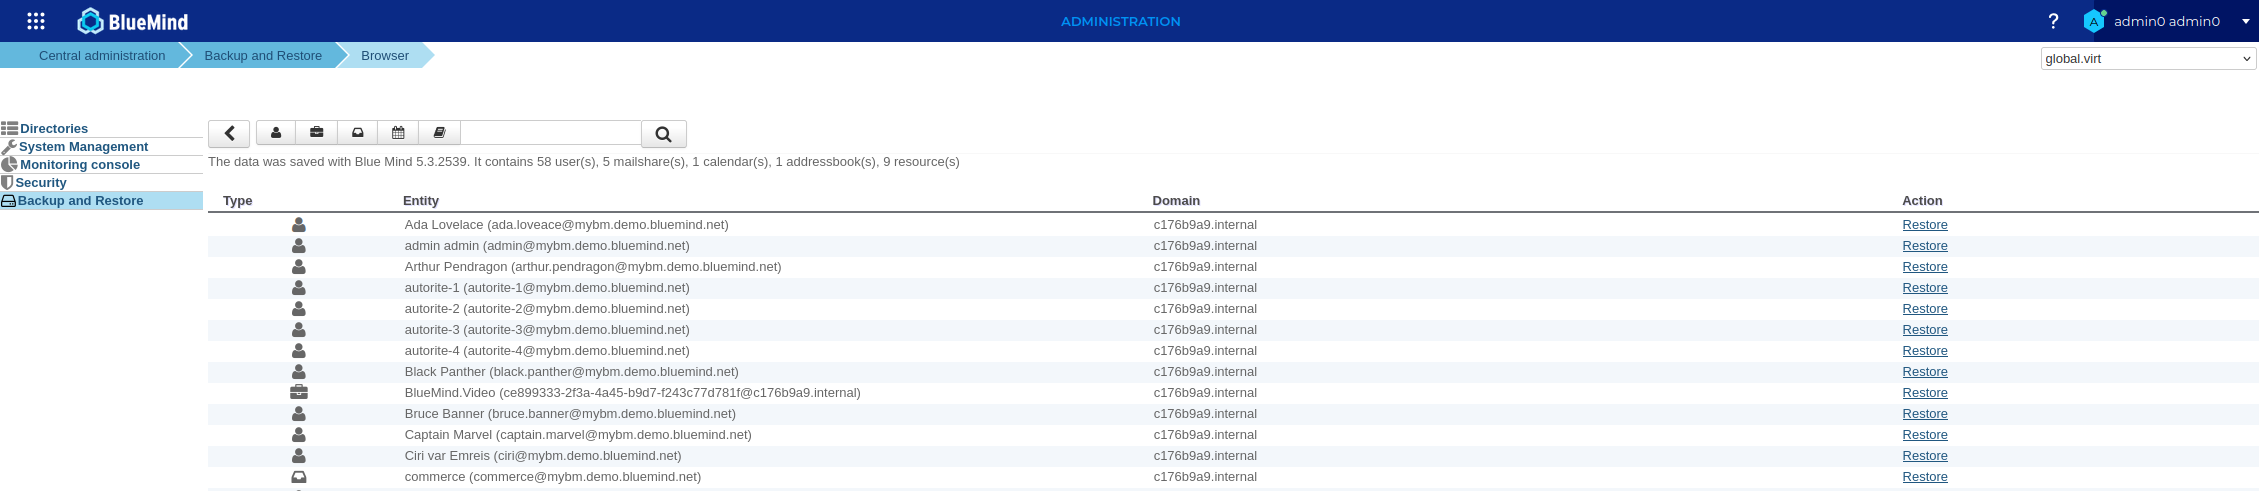The width and height of the screenshot is (2259, 491).
Task: Open Directories in the sidebar
Action: 54,129
